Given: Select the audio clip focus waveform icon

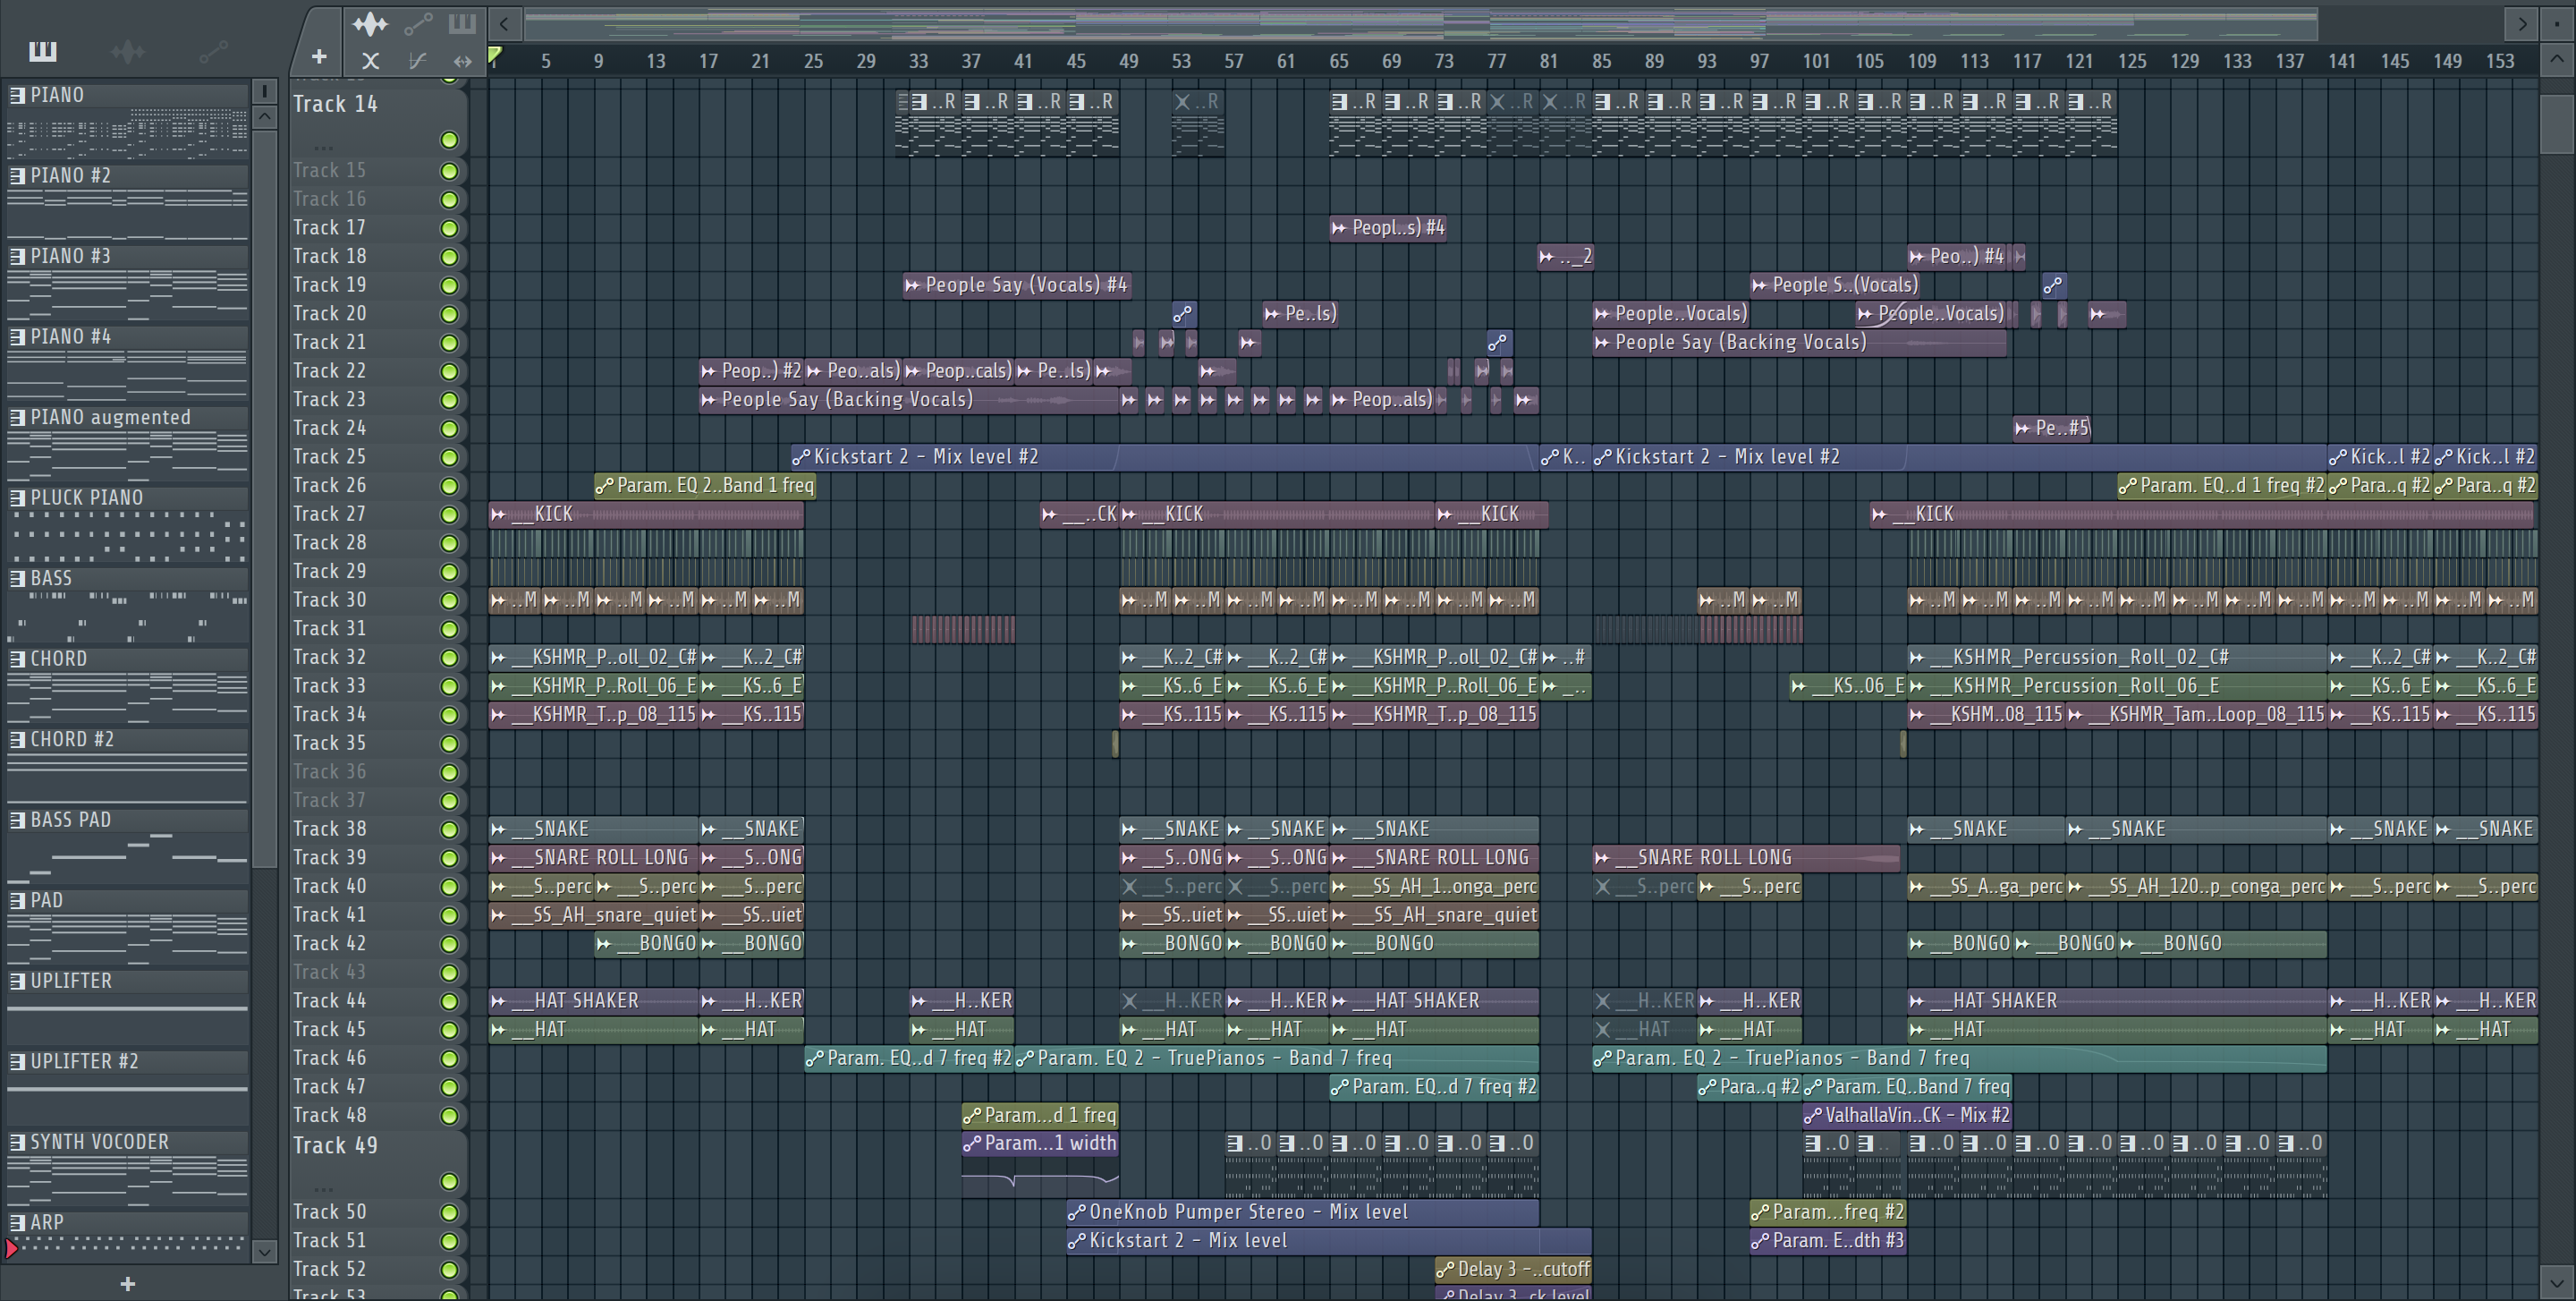Looking at the screenshot, I should point(370,23).
